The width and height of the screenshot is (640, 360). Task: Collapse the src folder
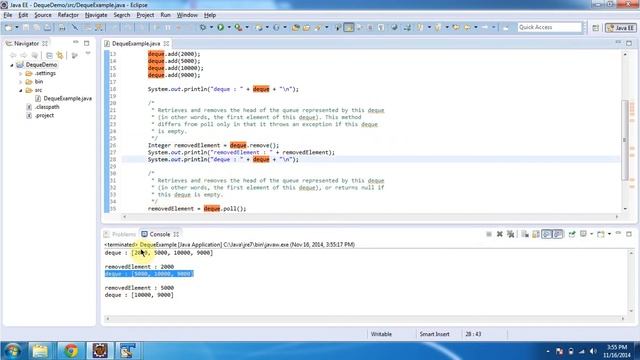point(20,90)
